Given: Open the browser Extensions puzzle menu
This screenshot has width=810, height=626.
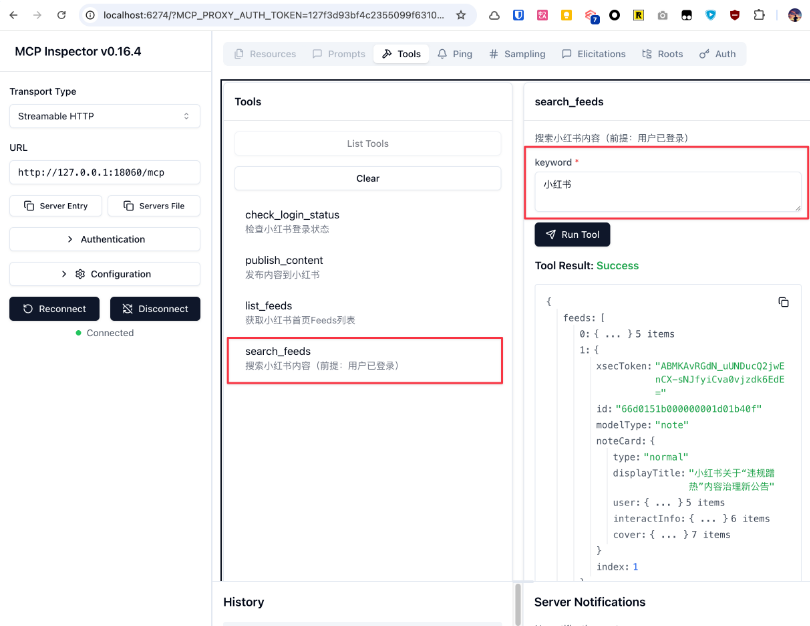Looking at the screenshot, I should click(x=759, y=15).
